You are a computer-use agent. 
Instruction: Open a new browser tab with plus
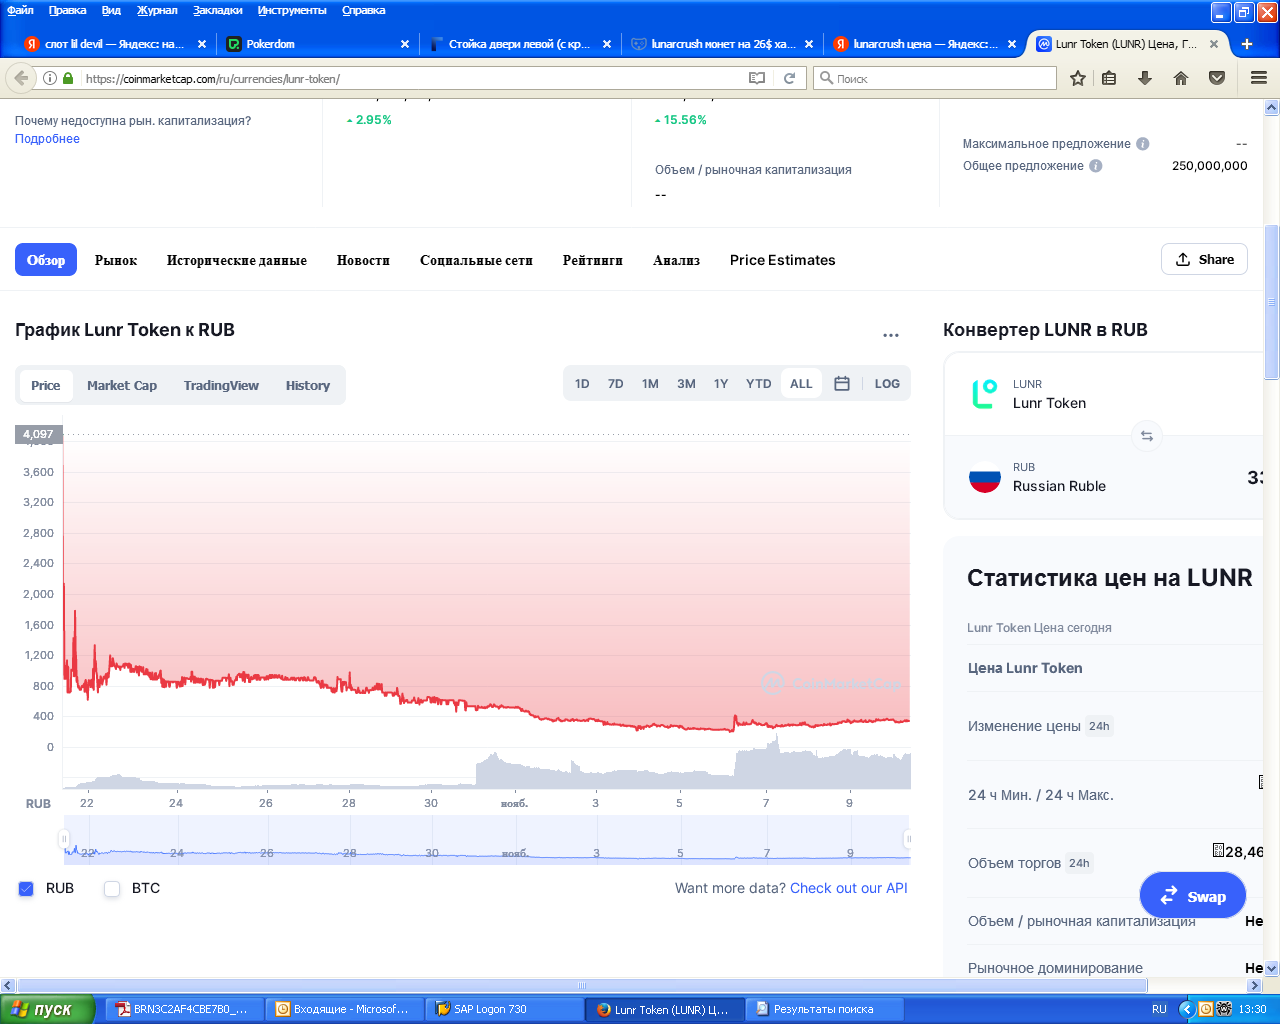point(1247,44)
